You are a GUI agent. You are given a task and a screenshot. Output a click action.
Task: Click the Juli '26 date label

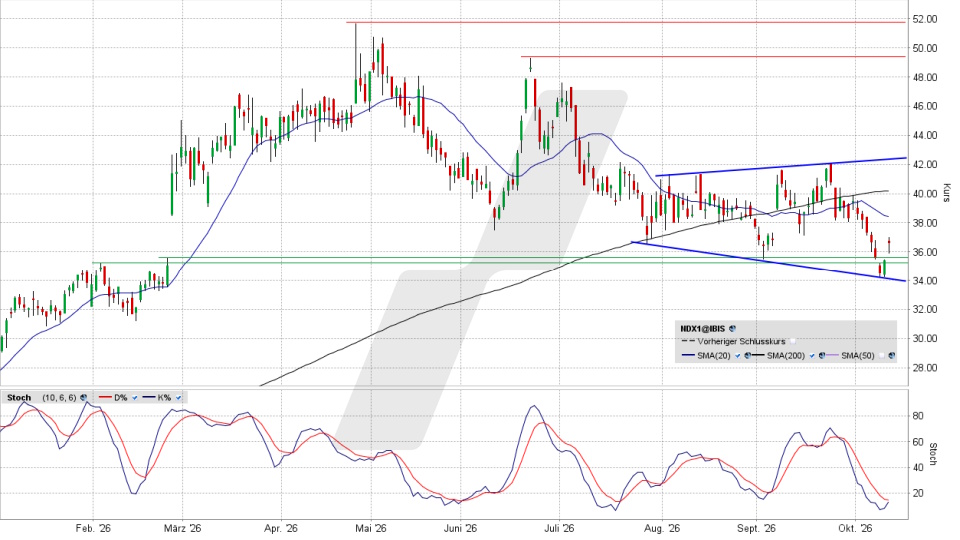coord(560,528)
